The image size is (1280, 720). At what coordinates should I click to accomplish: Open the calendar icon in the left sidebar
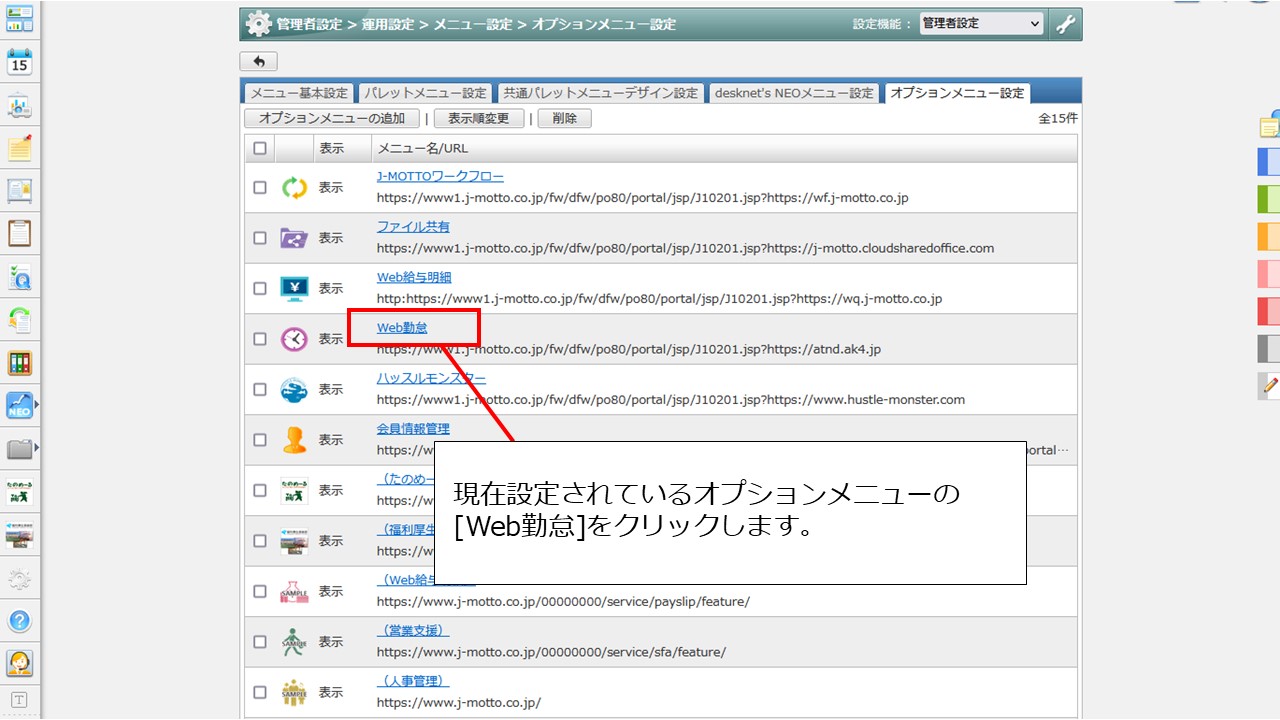coord(20,62)
